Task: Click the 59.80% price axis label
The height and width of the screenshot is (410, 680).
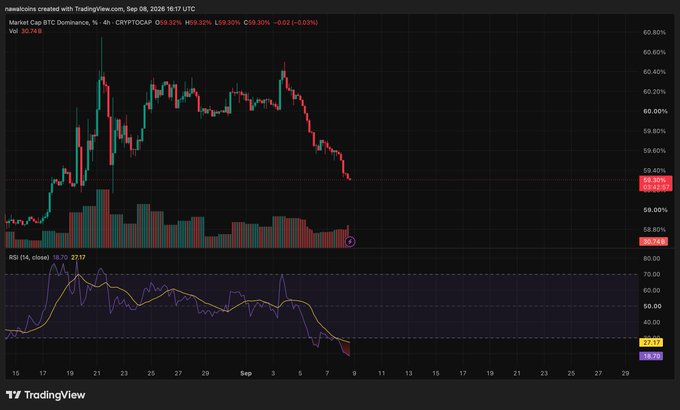Action: click(x=654, y=131)
